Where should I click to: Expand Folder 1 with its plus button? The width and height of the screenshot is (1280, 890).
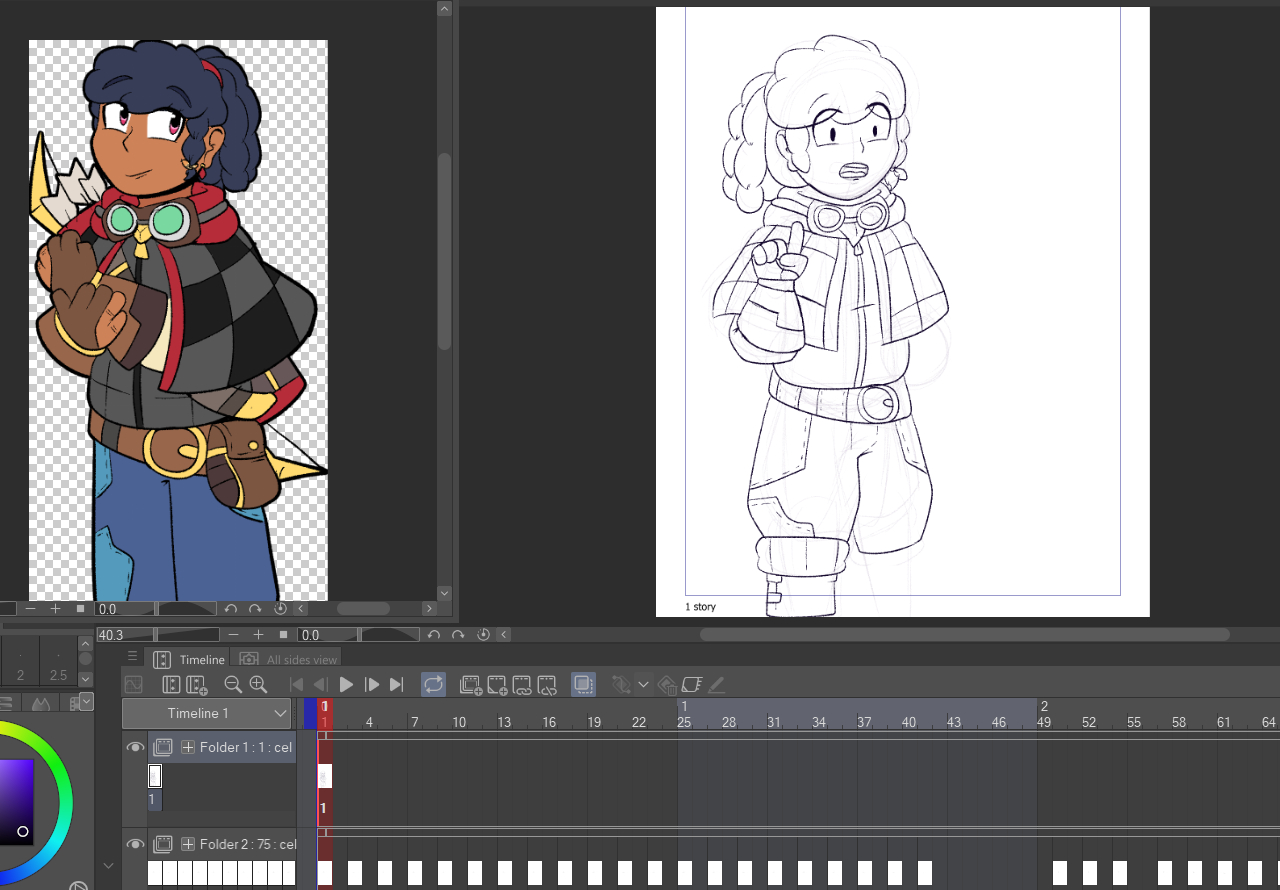(x=187, y=747)
